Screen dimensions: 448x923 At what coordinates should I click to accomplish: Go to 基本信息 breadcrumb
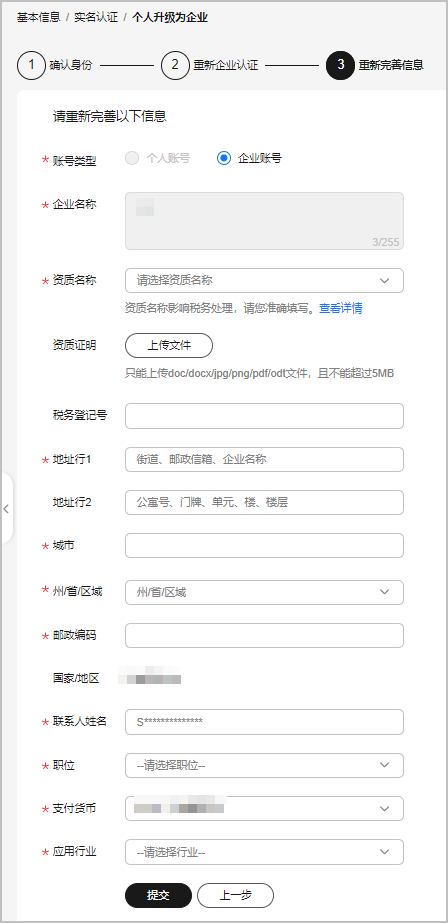(x=38, y=17)
